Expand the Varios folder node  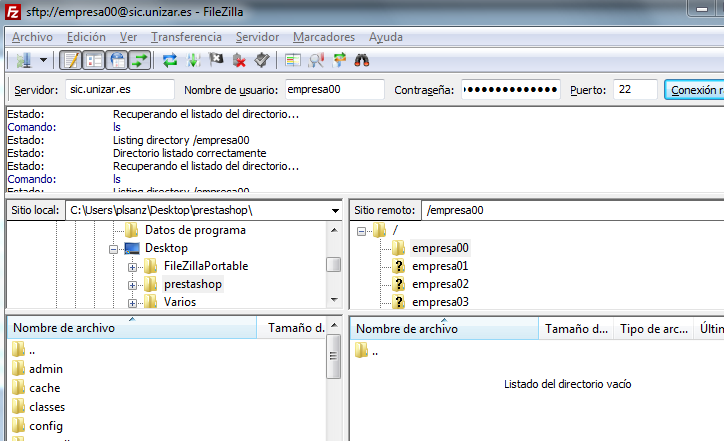132,303
